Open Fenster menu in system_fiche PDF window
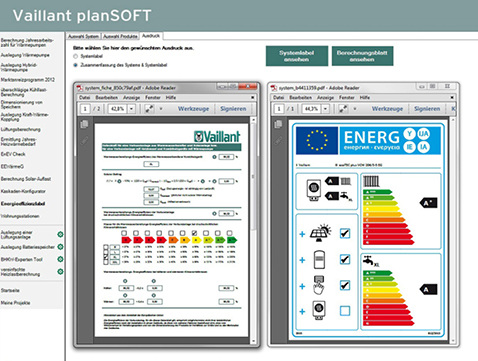This screenshot has width=478, height=361. pyautogui.click(x=153, y=97)
